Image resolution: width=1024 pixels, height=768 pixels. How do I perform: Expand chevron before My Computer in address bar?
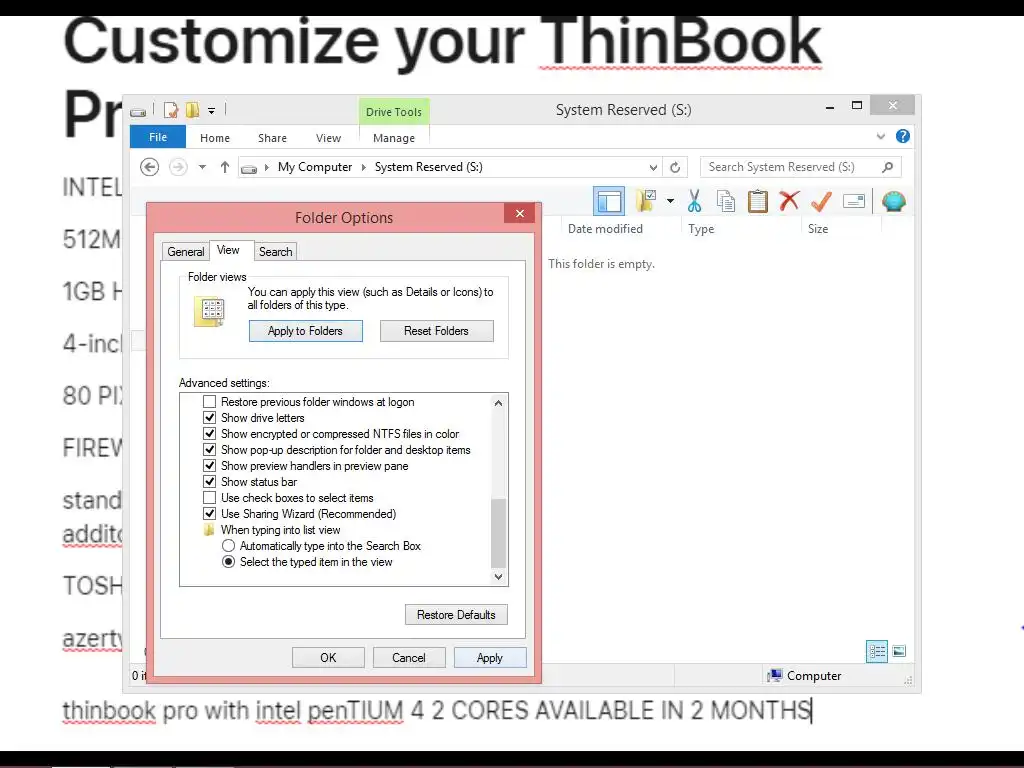pyautogui.click(x=266, y=168)
